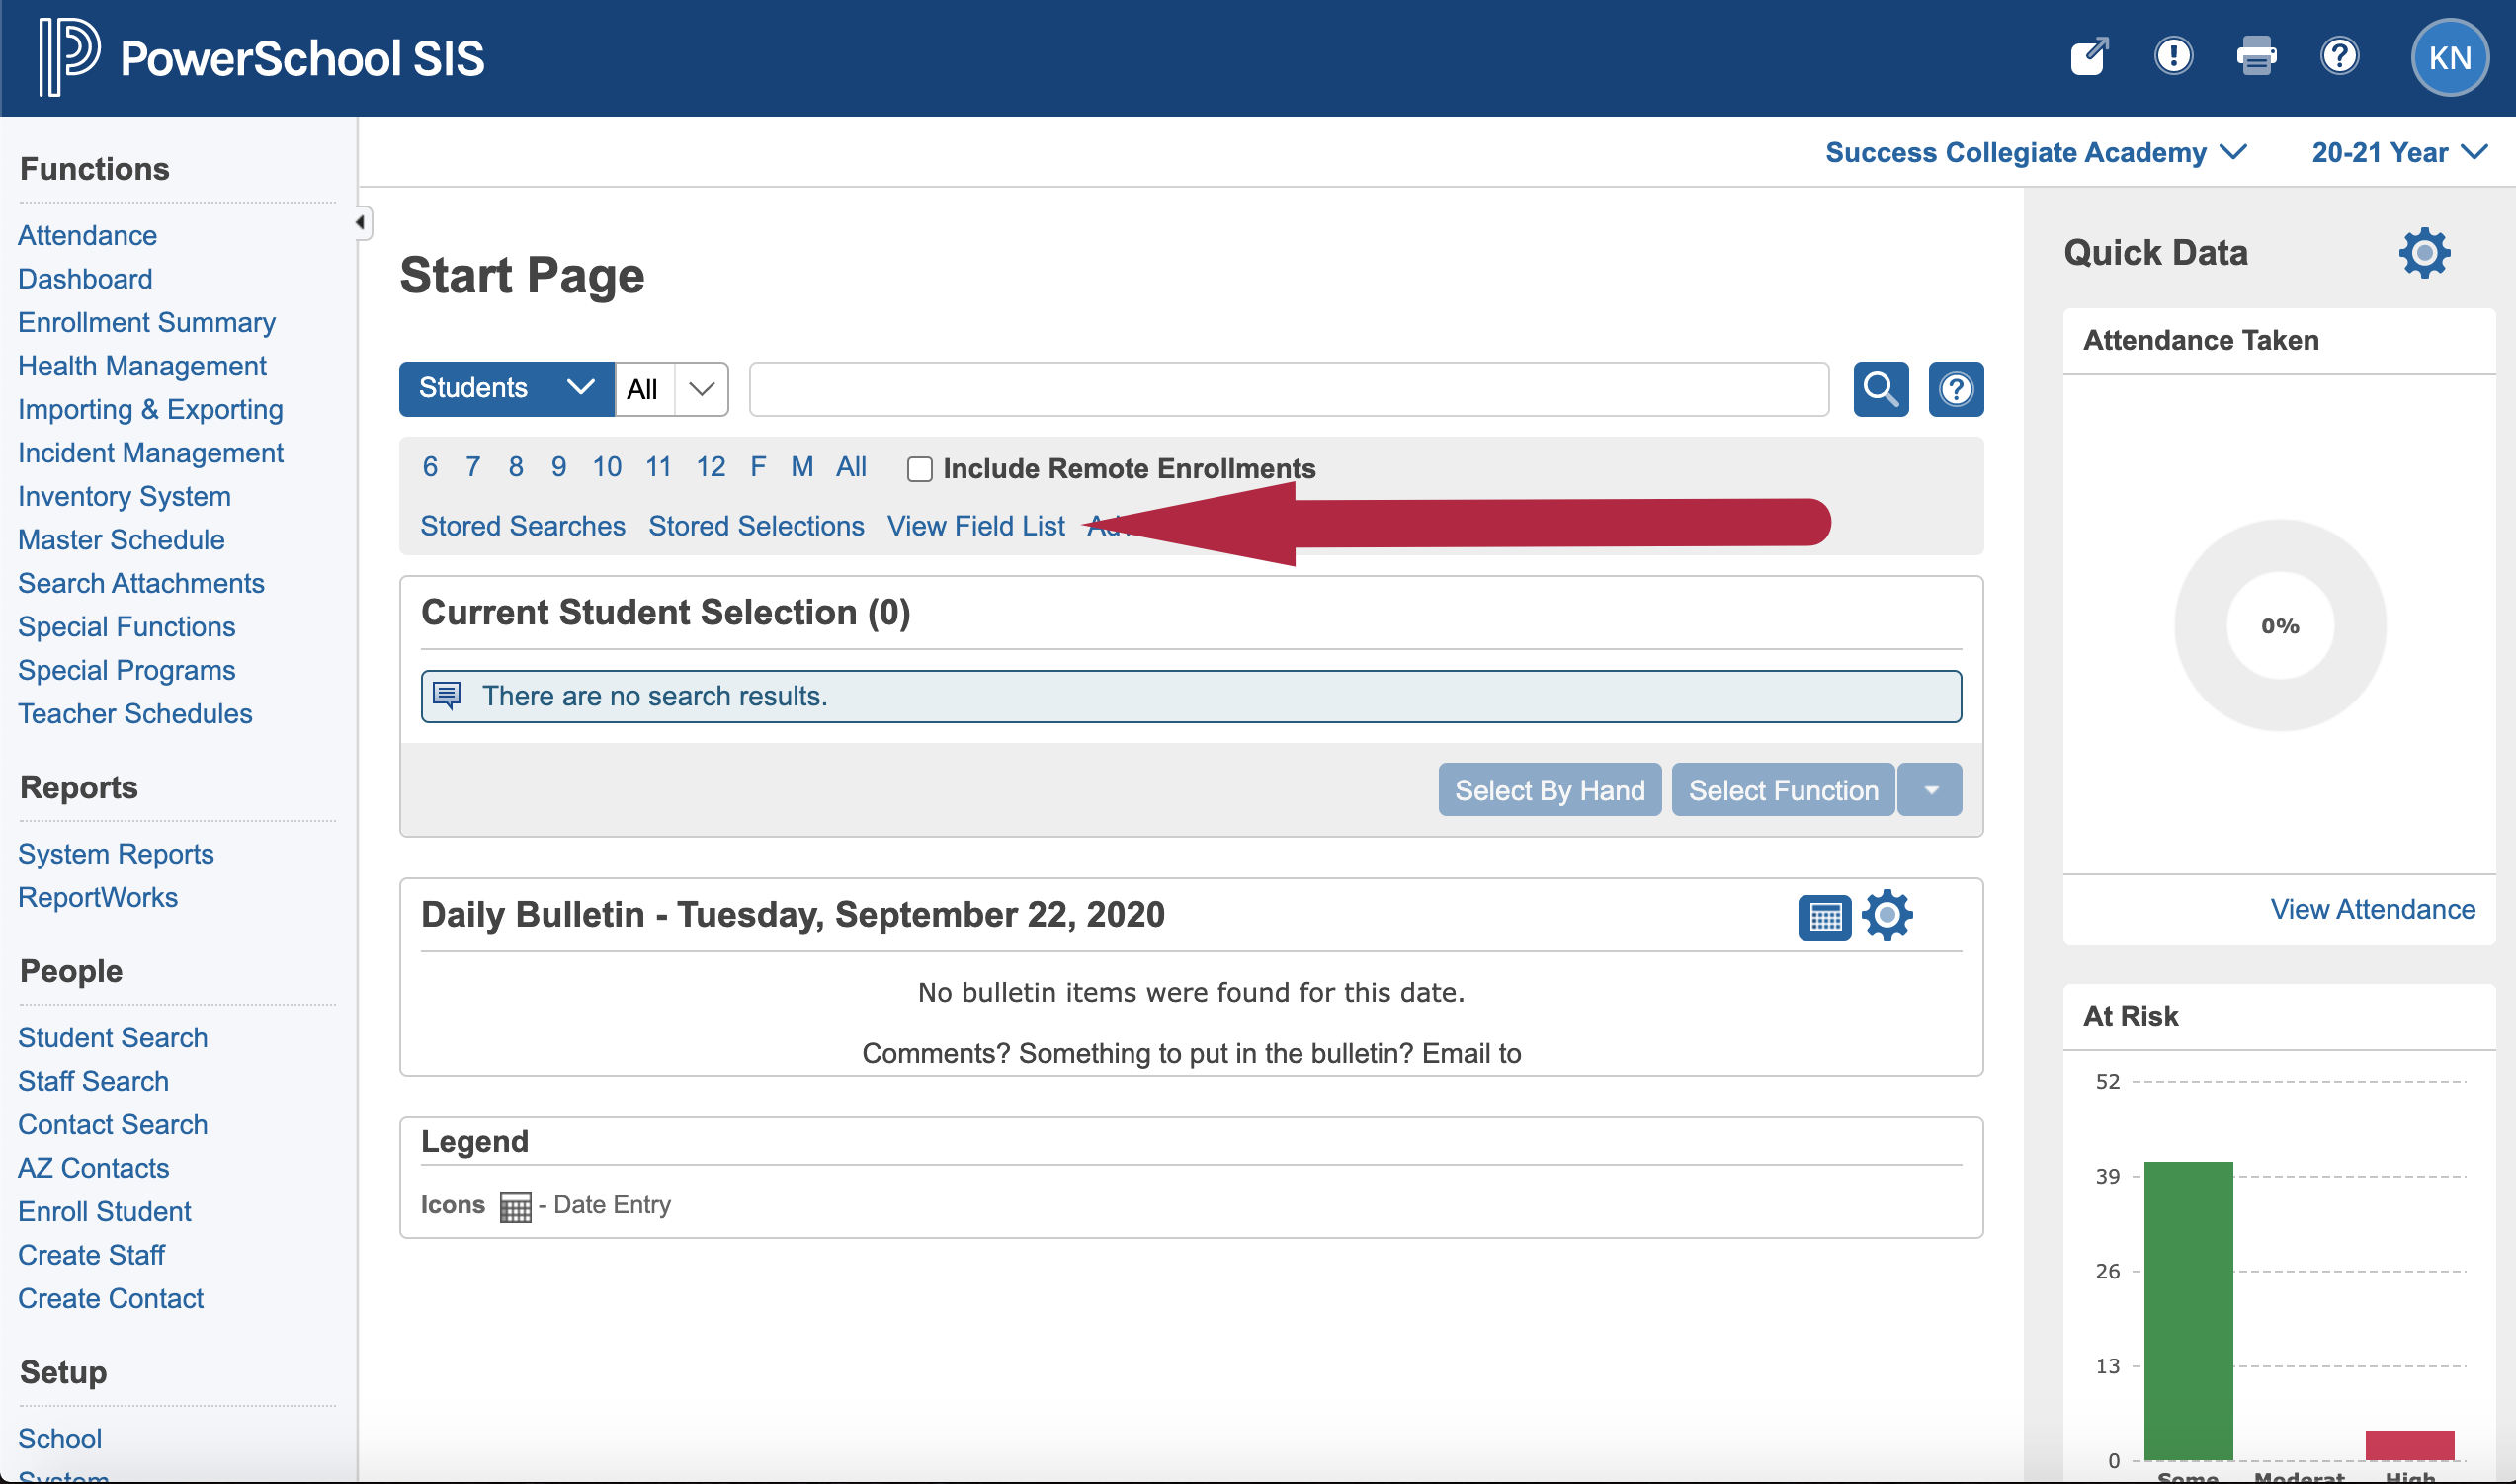Open System Reports in Reports menu
This screenshot has width=2516, height=1484.
[x=116, y=854]
